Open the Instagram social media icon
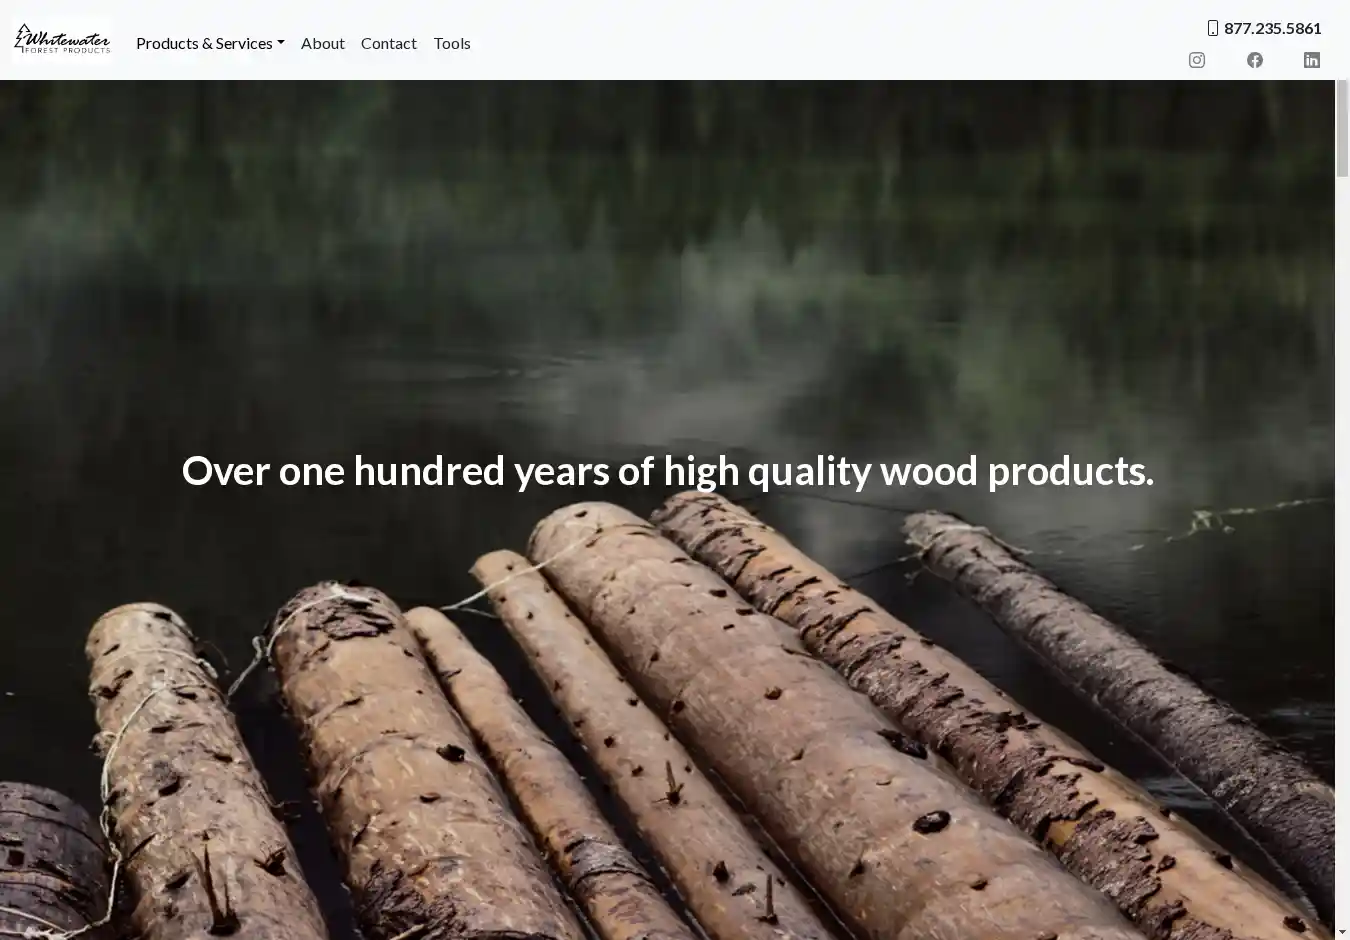Viewport: 1350px width, 940px height. tap(1196, 60)
